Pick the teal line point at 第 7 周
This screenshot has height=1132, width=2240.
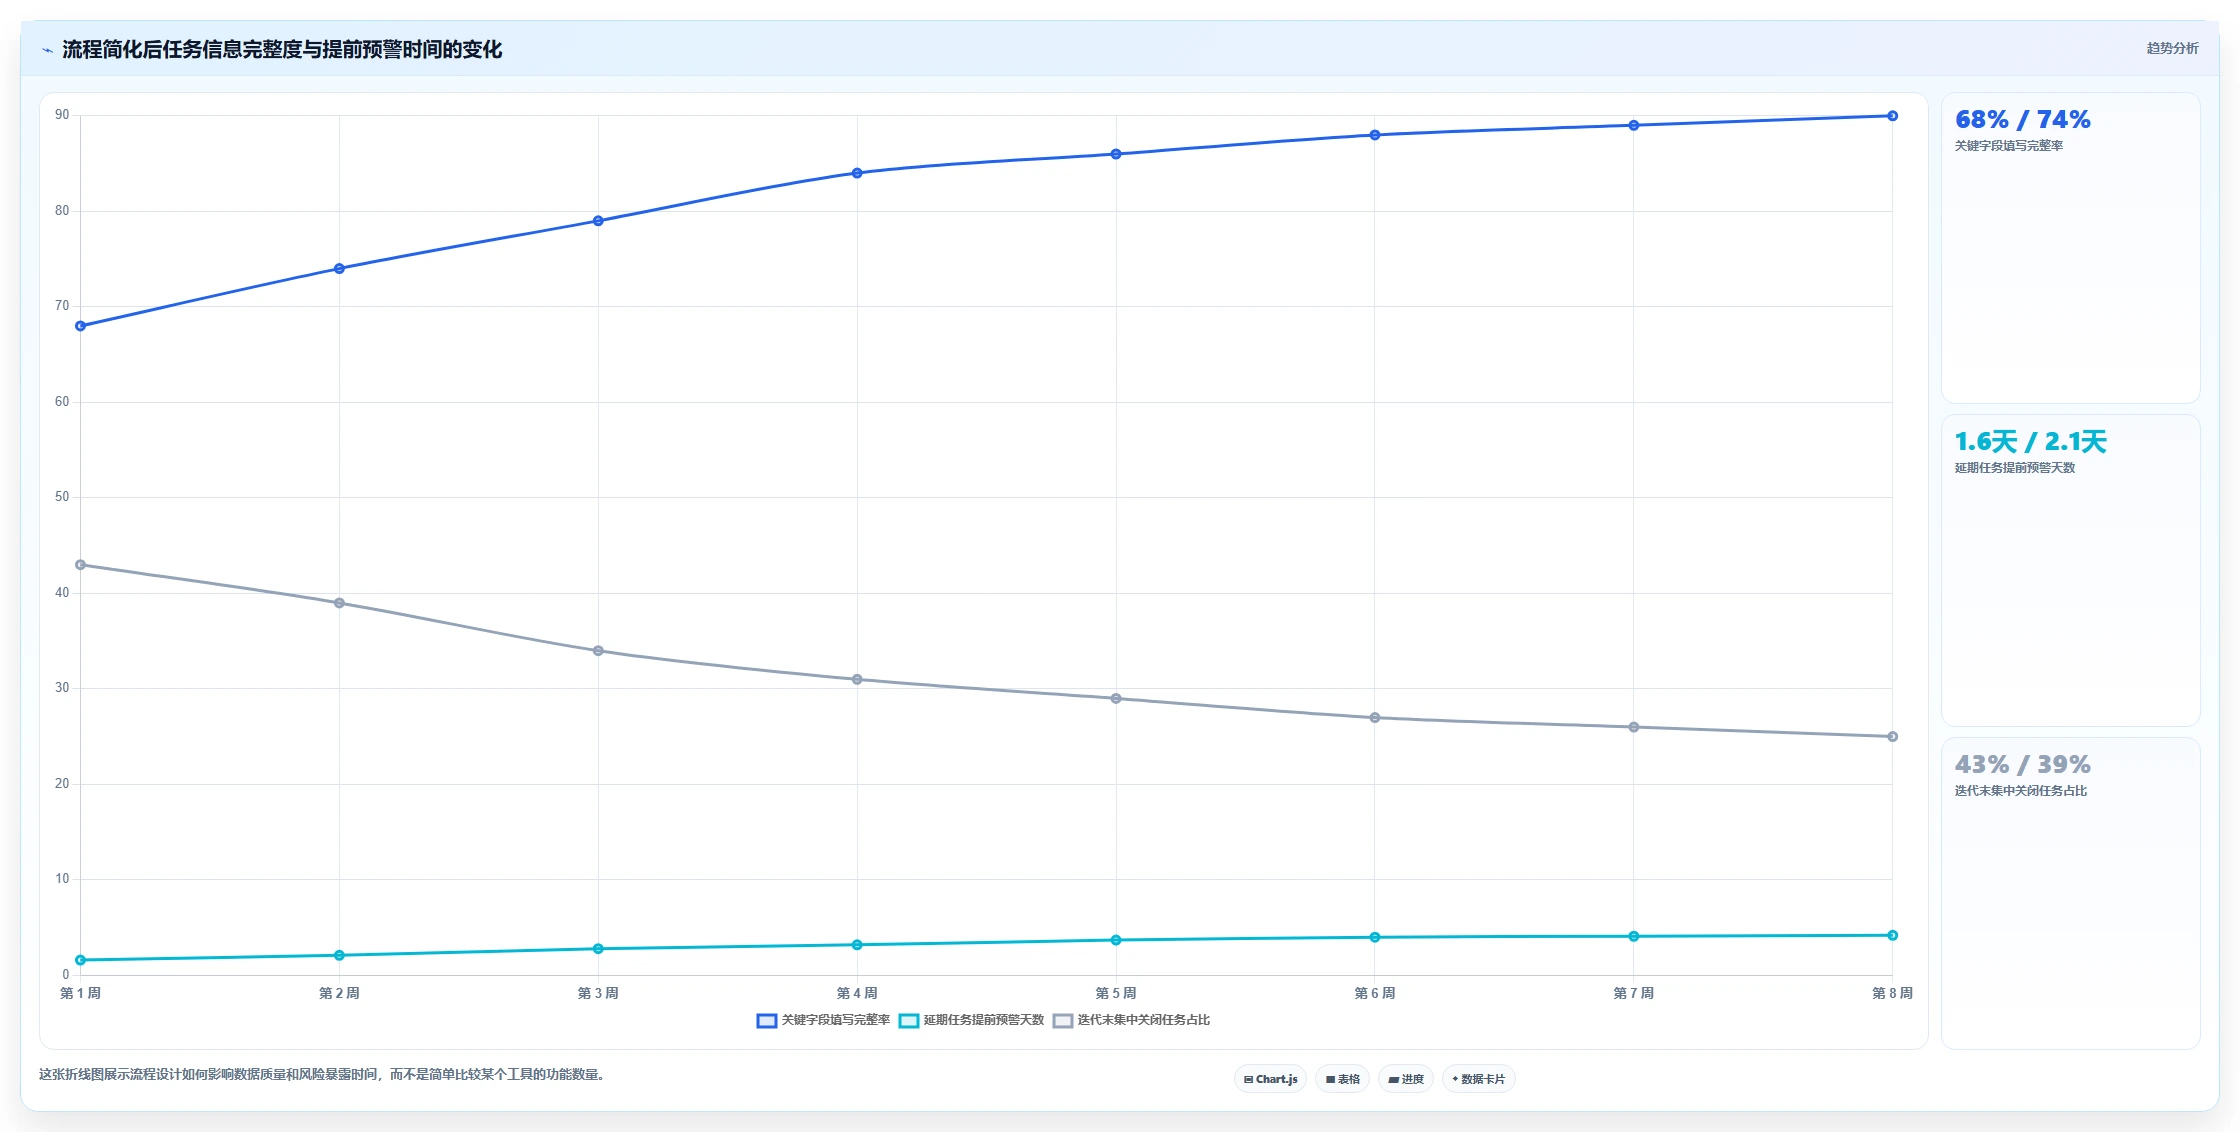click(x=1634, y=936)
